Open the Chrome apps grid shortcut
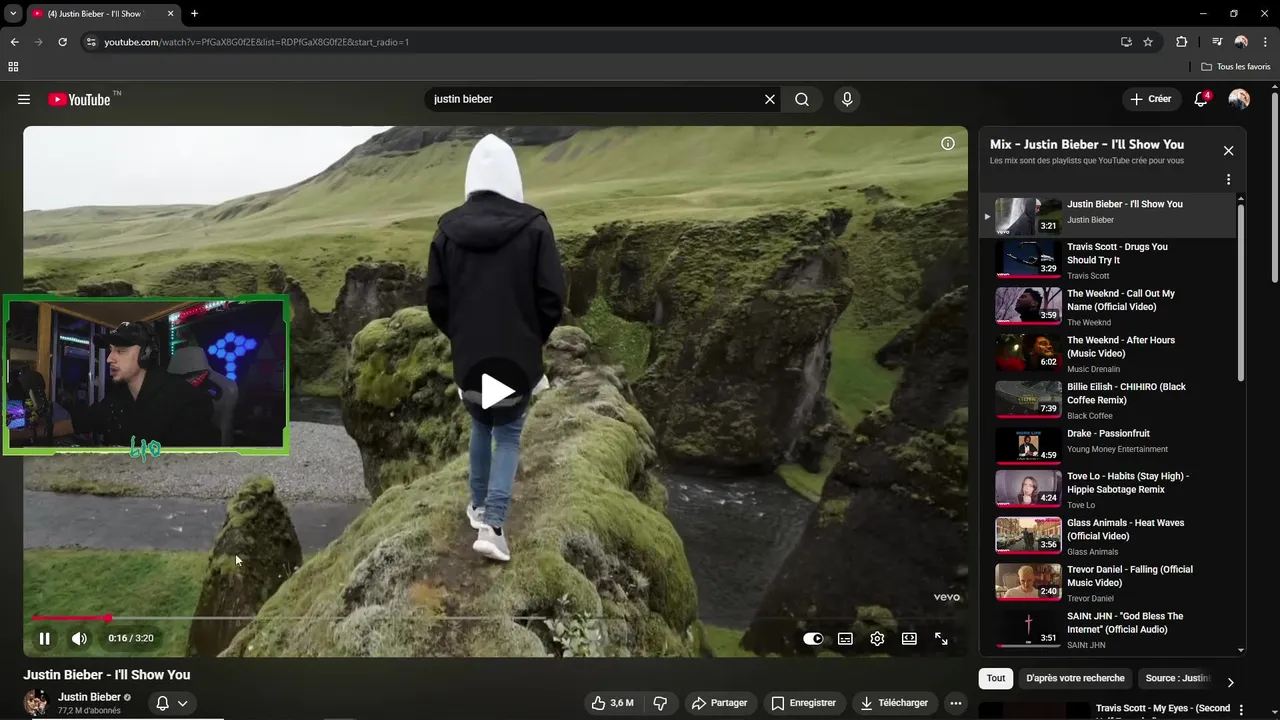This screenshot has height=720, width=1280. pos(13,67)
